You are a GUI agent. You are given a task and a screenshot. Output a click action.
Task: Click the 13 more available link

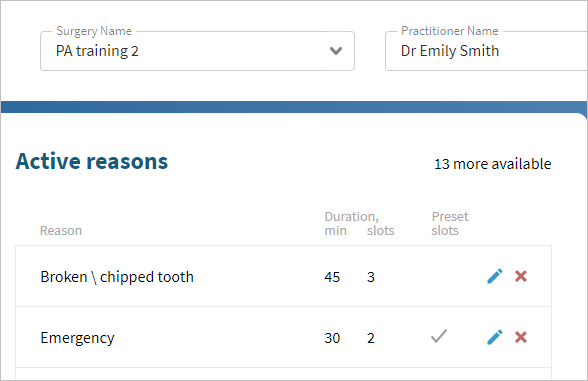(492, 164)
